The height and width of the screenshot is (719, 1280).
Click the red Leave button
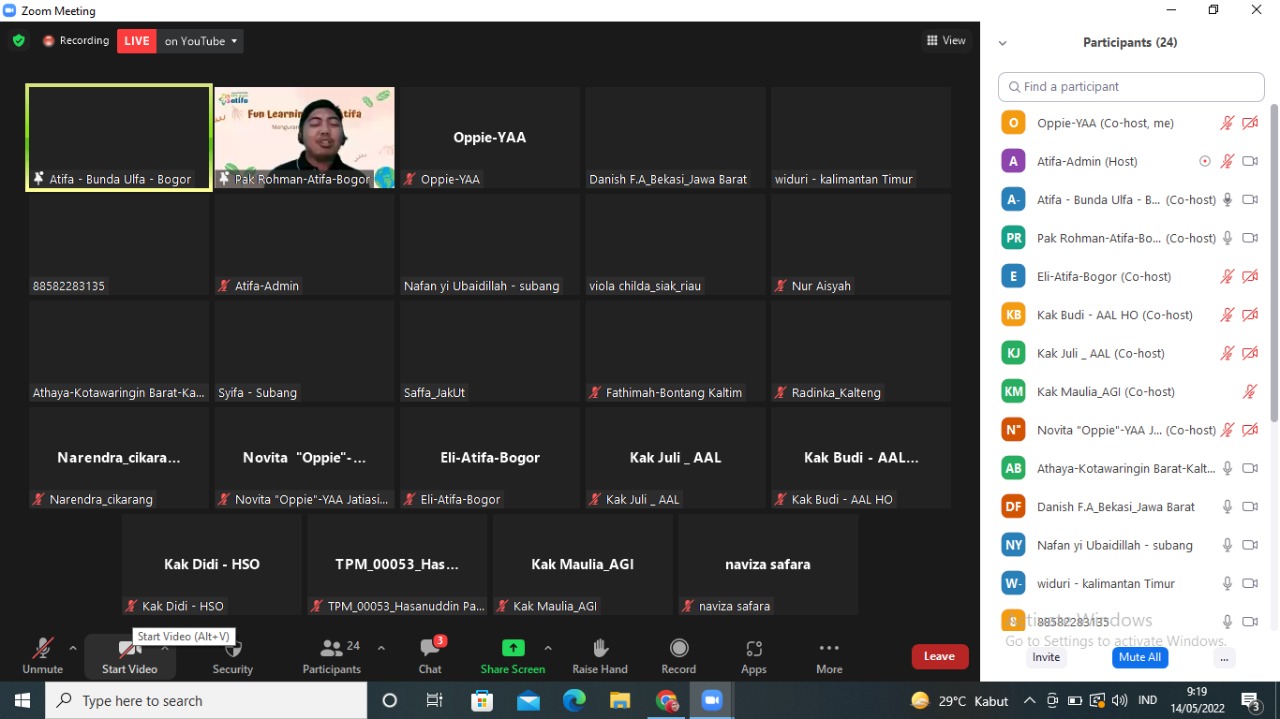[x=939, y=656]
